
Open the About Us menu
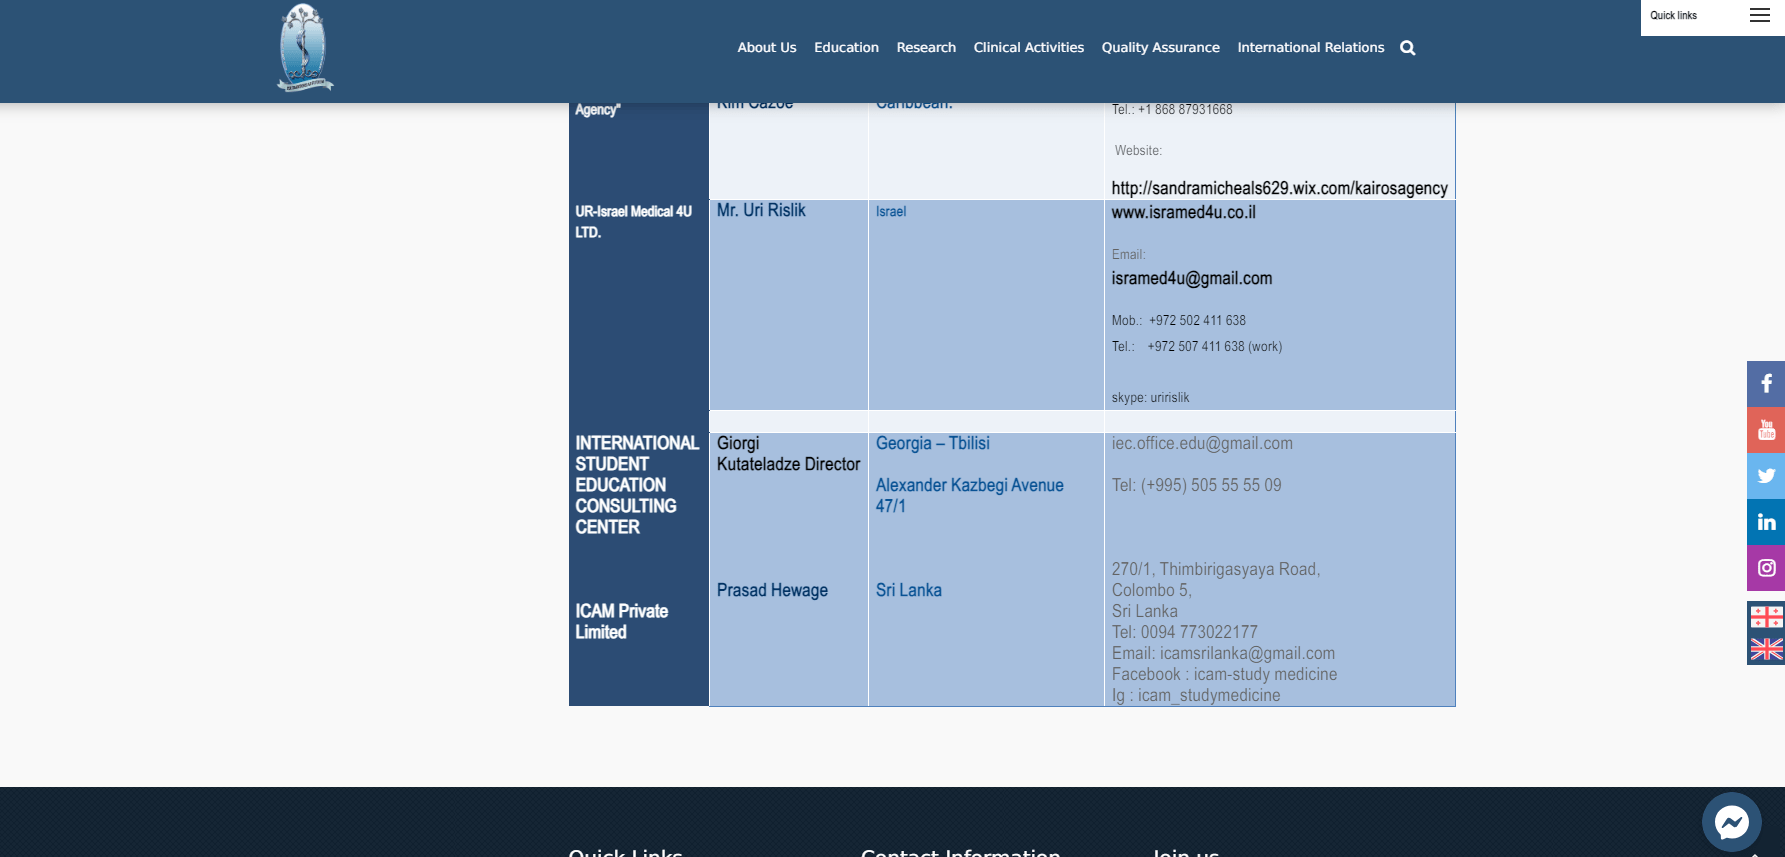[x=767, y=47]
